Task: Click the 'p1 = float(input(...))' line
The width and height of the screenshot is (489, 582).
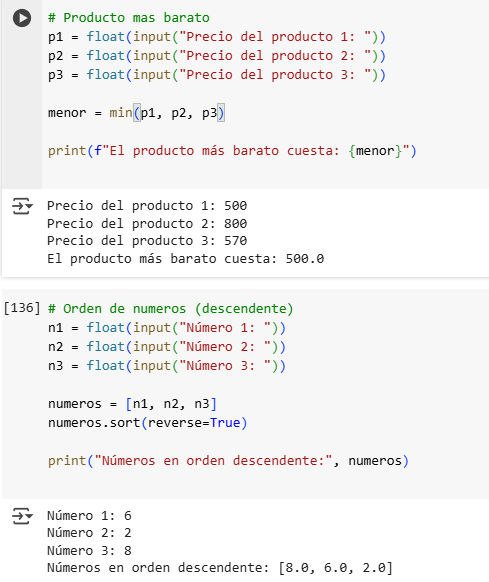Action: (x=217, y=37)
